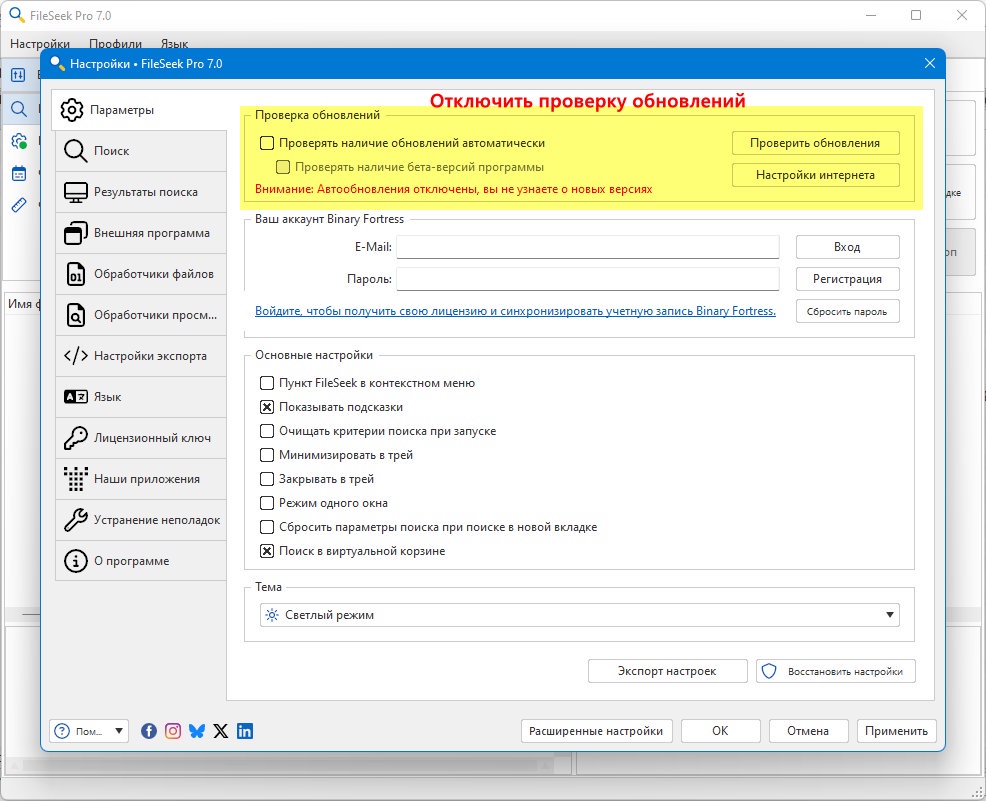The width and height of the screenshot is (986, 801).
Task: Open Язык menu in main window menu bar
Action: click(174, 43)
